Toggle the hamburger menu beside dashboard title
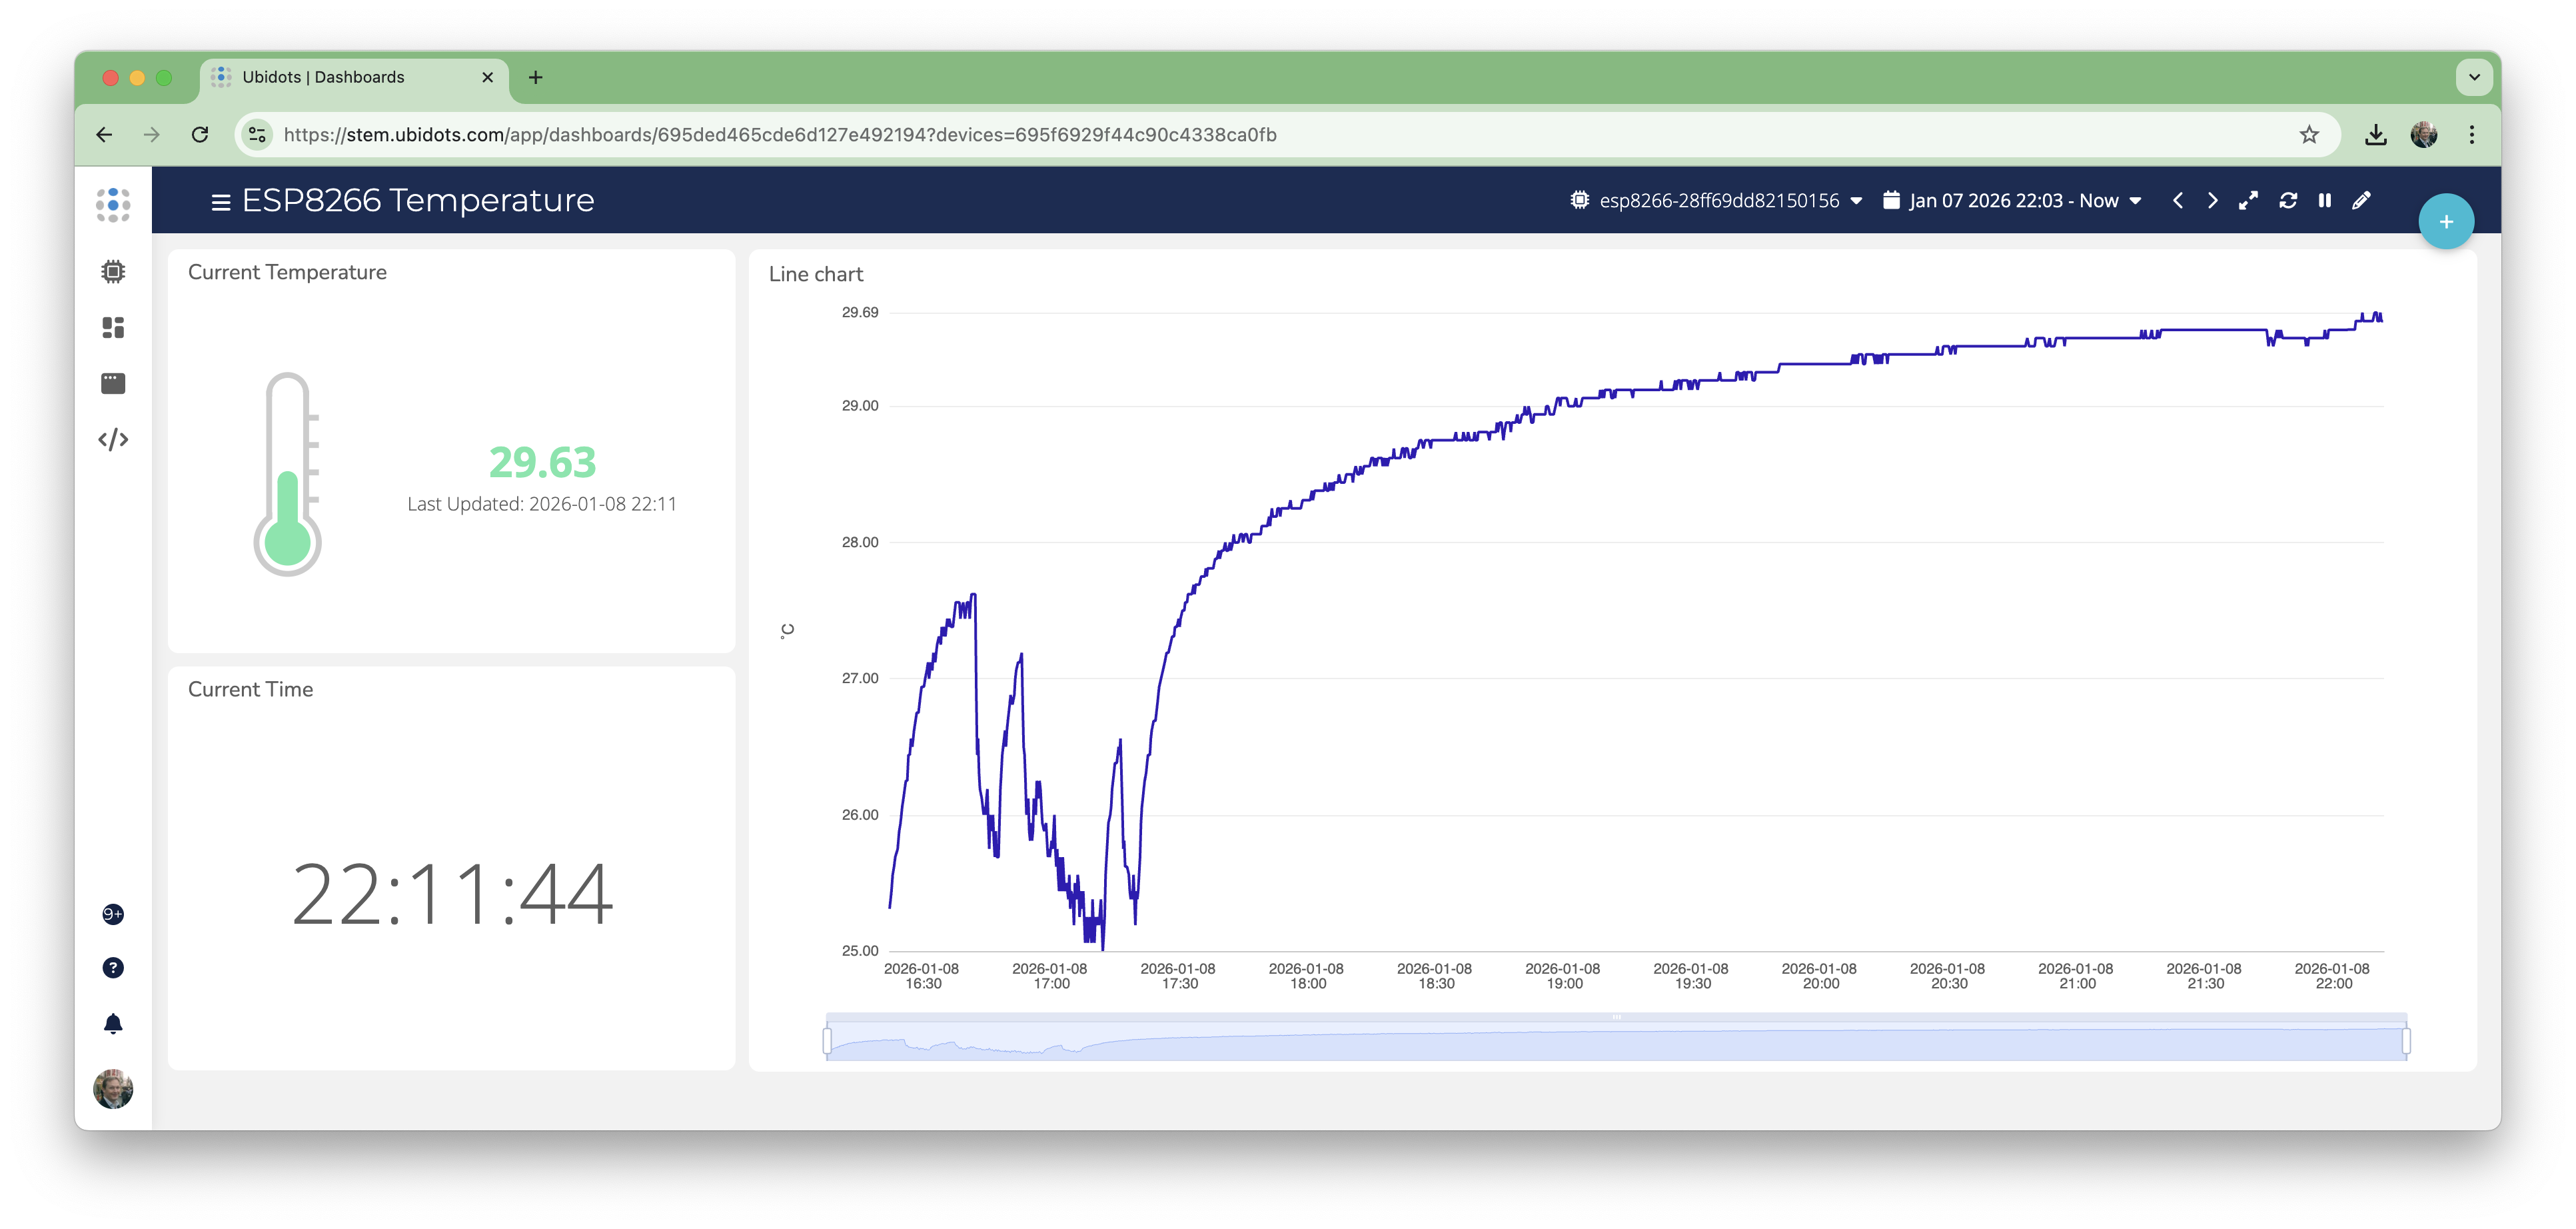2576x1229 pixels. [221, 203]
